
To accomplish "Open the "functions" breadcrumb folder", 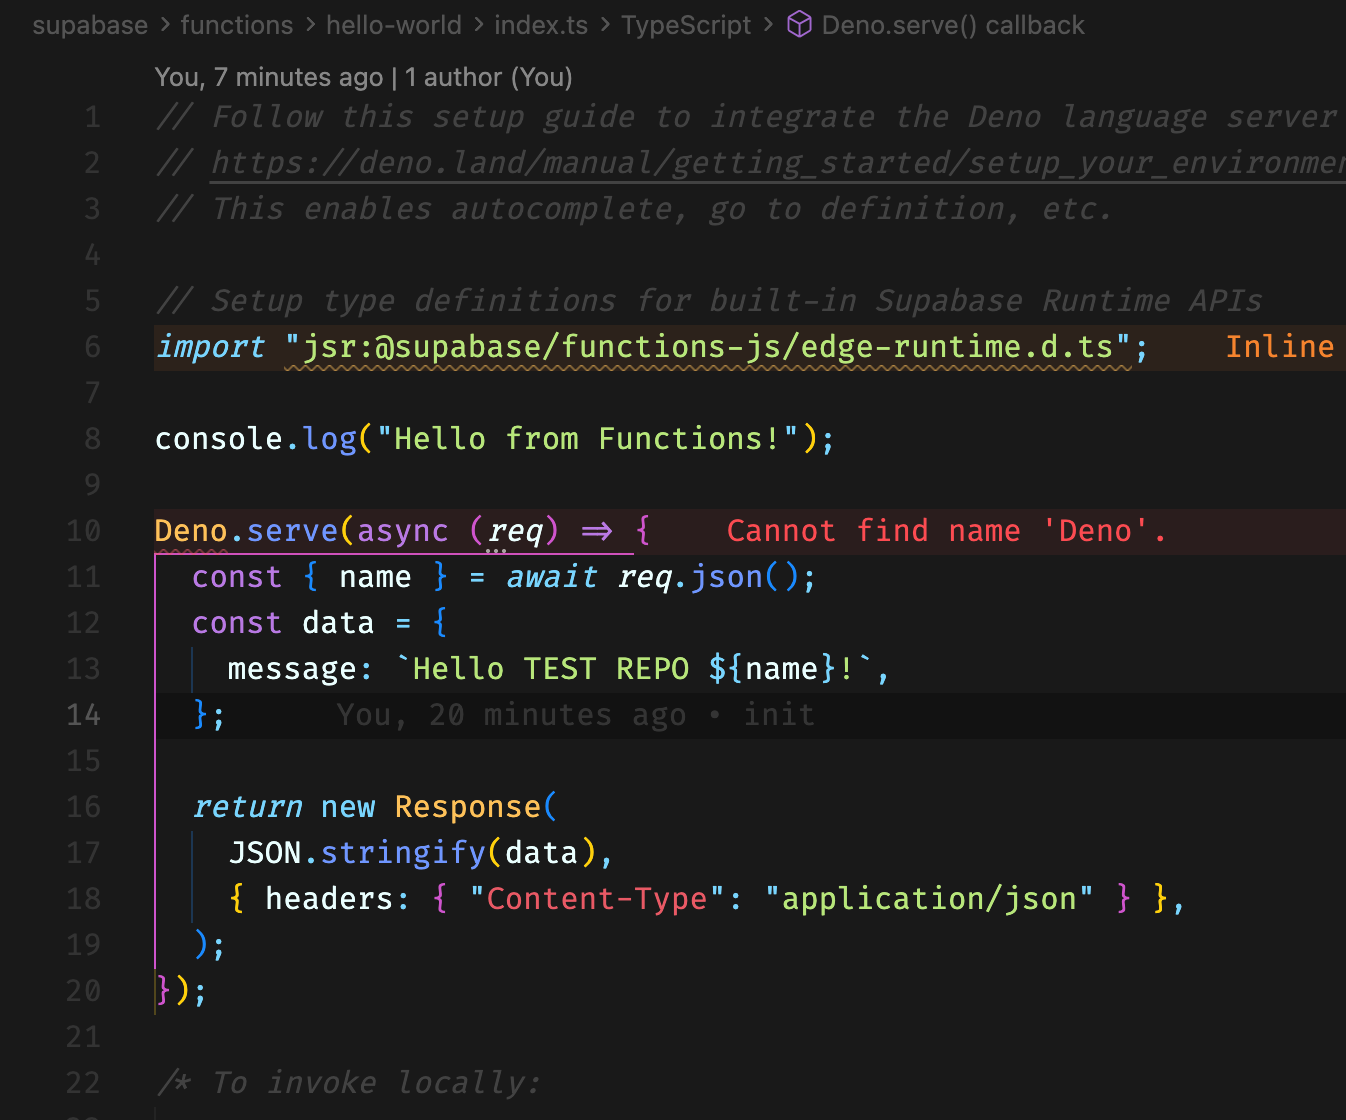I will [x=237, y=25].
